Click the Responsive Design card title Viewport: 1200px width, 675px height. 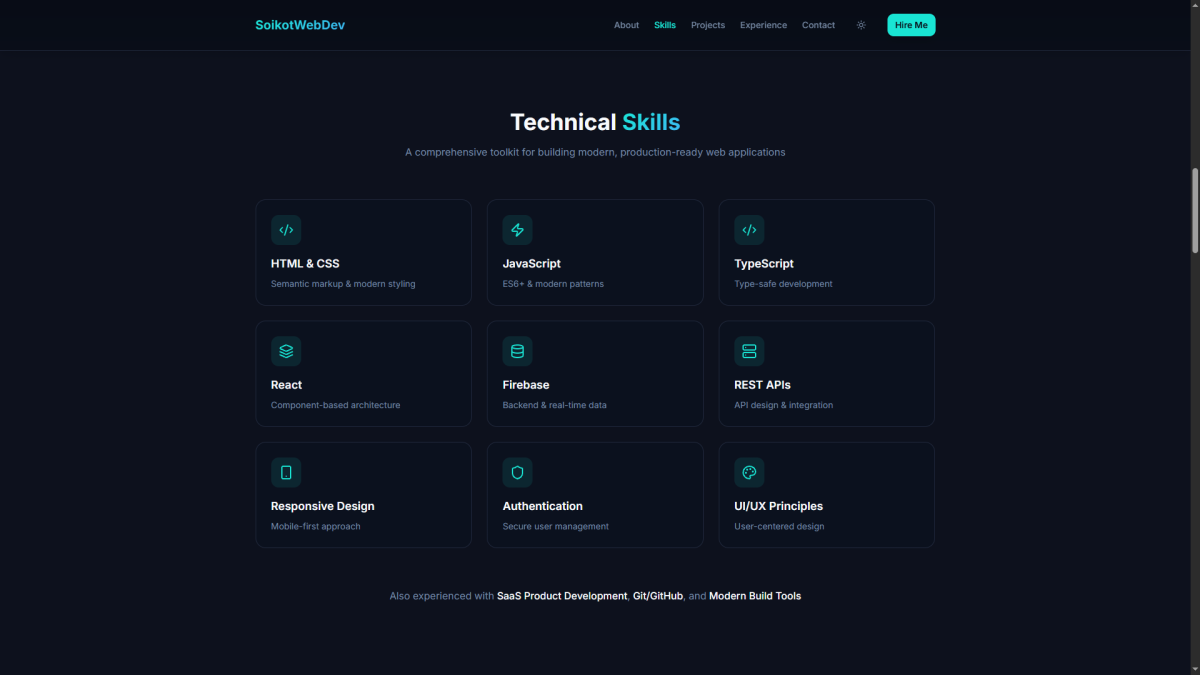click(323, 506)
